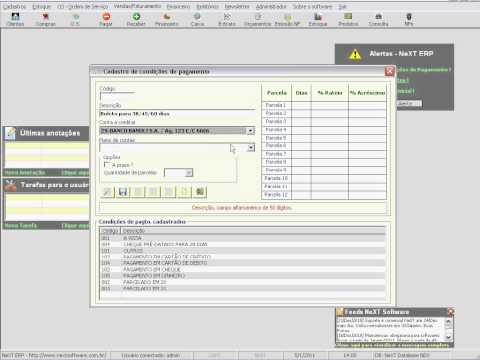Select the cheque pré-datado row in the list

243,244
